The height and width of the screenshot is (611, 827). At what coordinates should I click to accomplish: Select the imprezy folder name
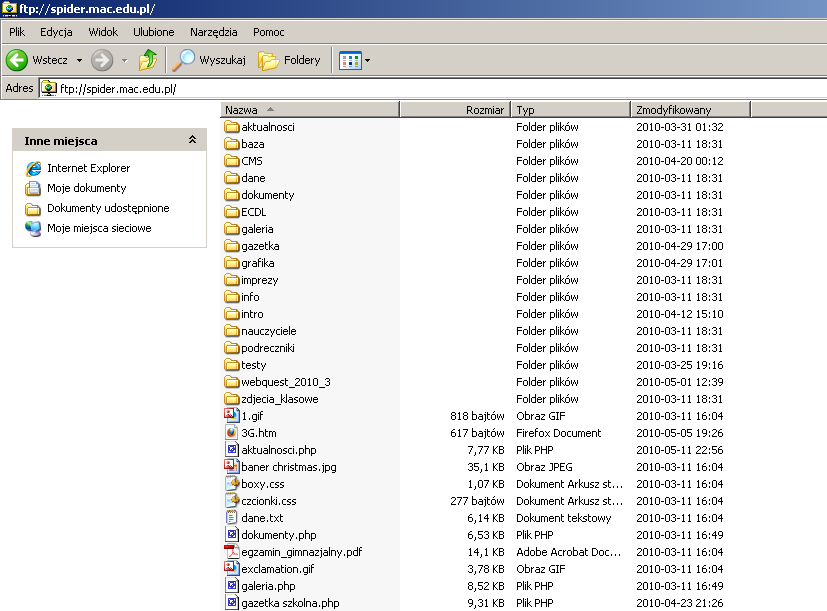pyautogui.click(x=259, y=280)
